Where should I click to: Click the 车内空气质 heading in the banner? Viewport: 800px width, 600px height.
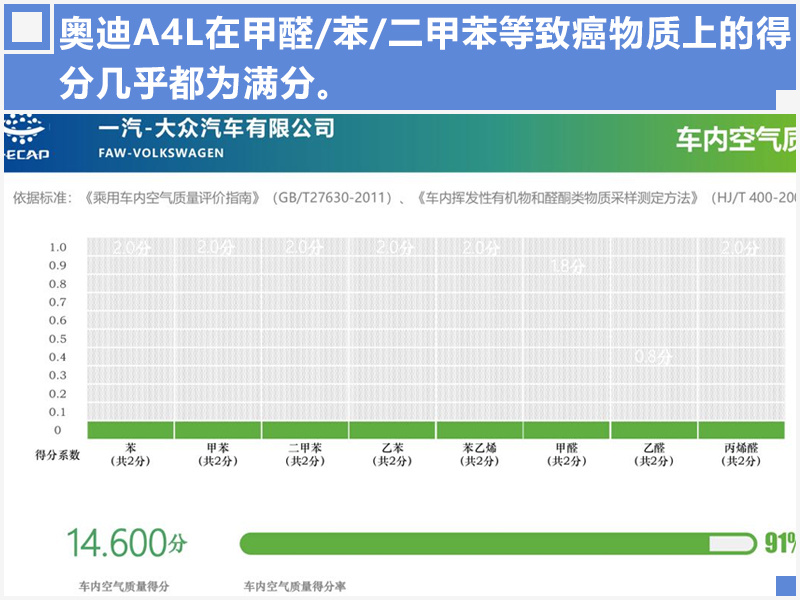pos(736,139)
